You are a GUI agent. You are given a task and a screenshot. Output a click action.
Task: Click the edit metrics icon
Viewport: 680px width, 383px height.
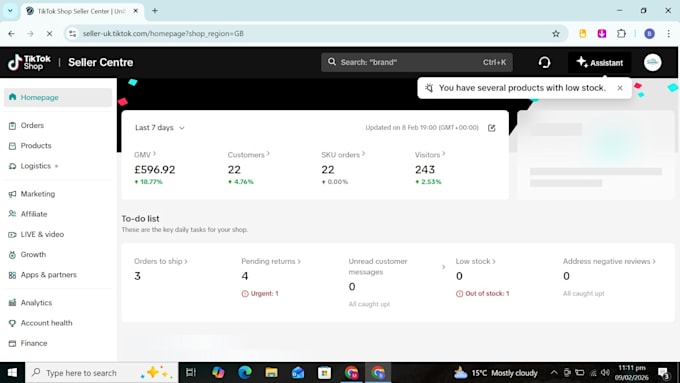click(x=491, y=128)
